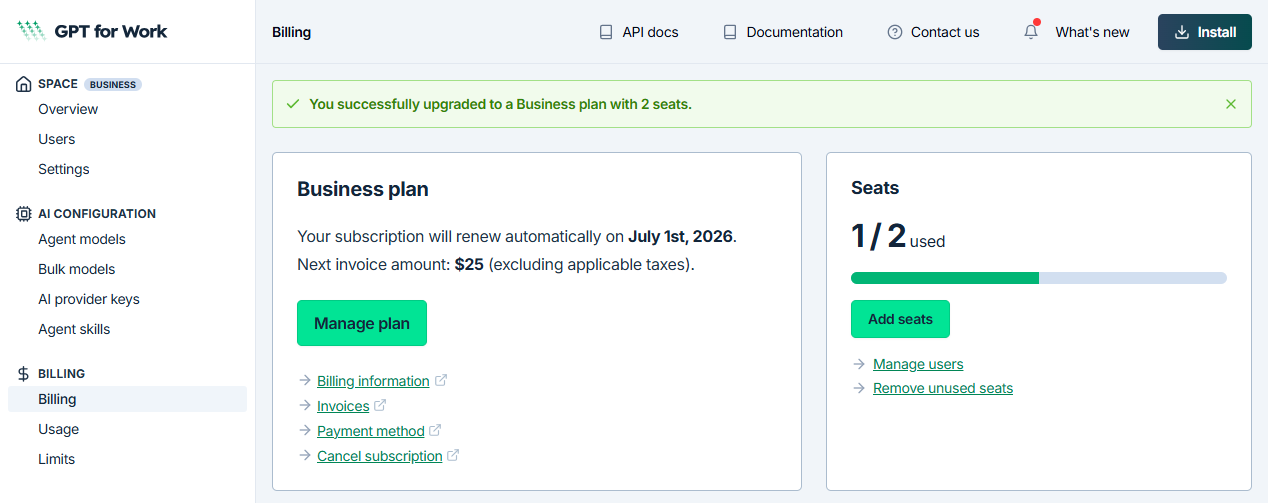
Task: Click arrow icon before Manage users
Action: 859,364
